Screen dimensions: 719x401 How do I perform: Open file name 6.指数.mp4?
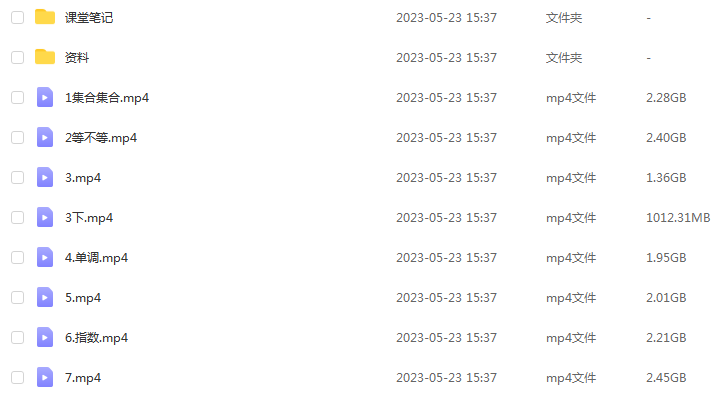96,338
